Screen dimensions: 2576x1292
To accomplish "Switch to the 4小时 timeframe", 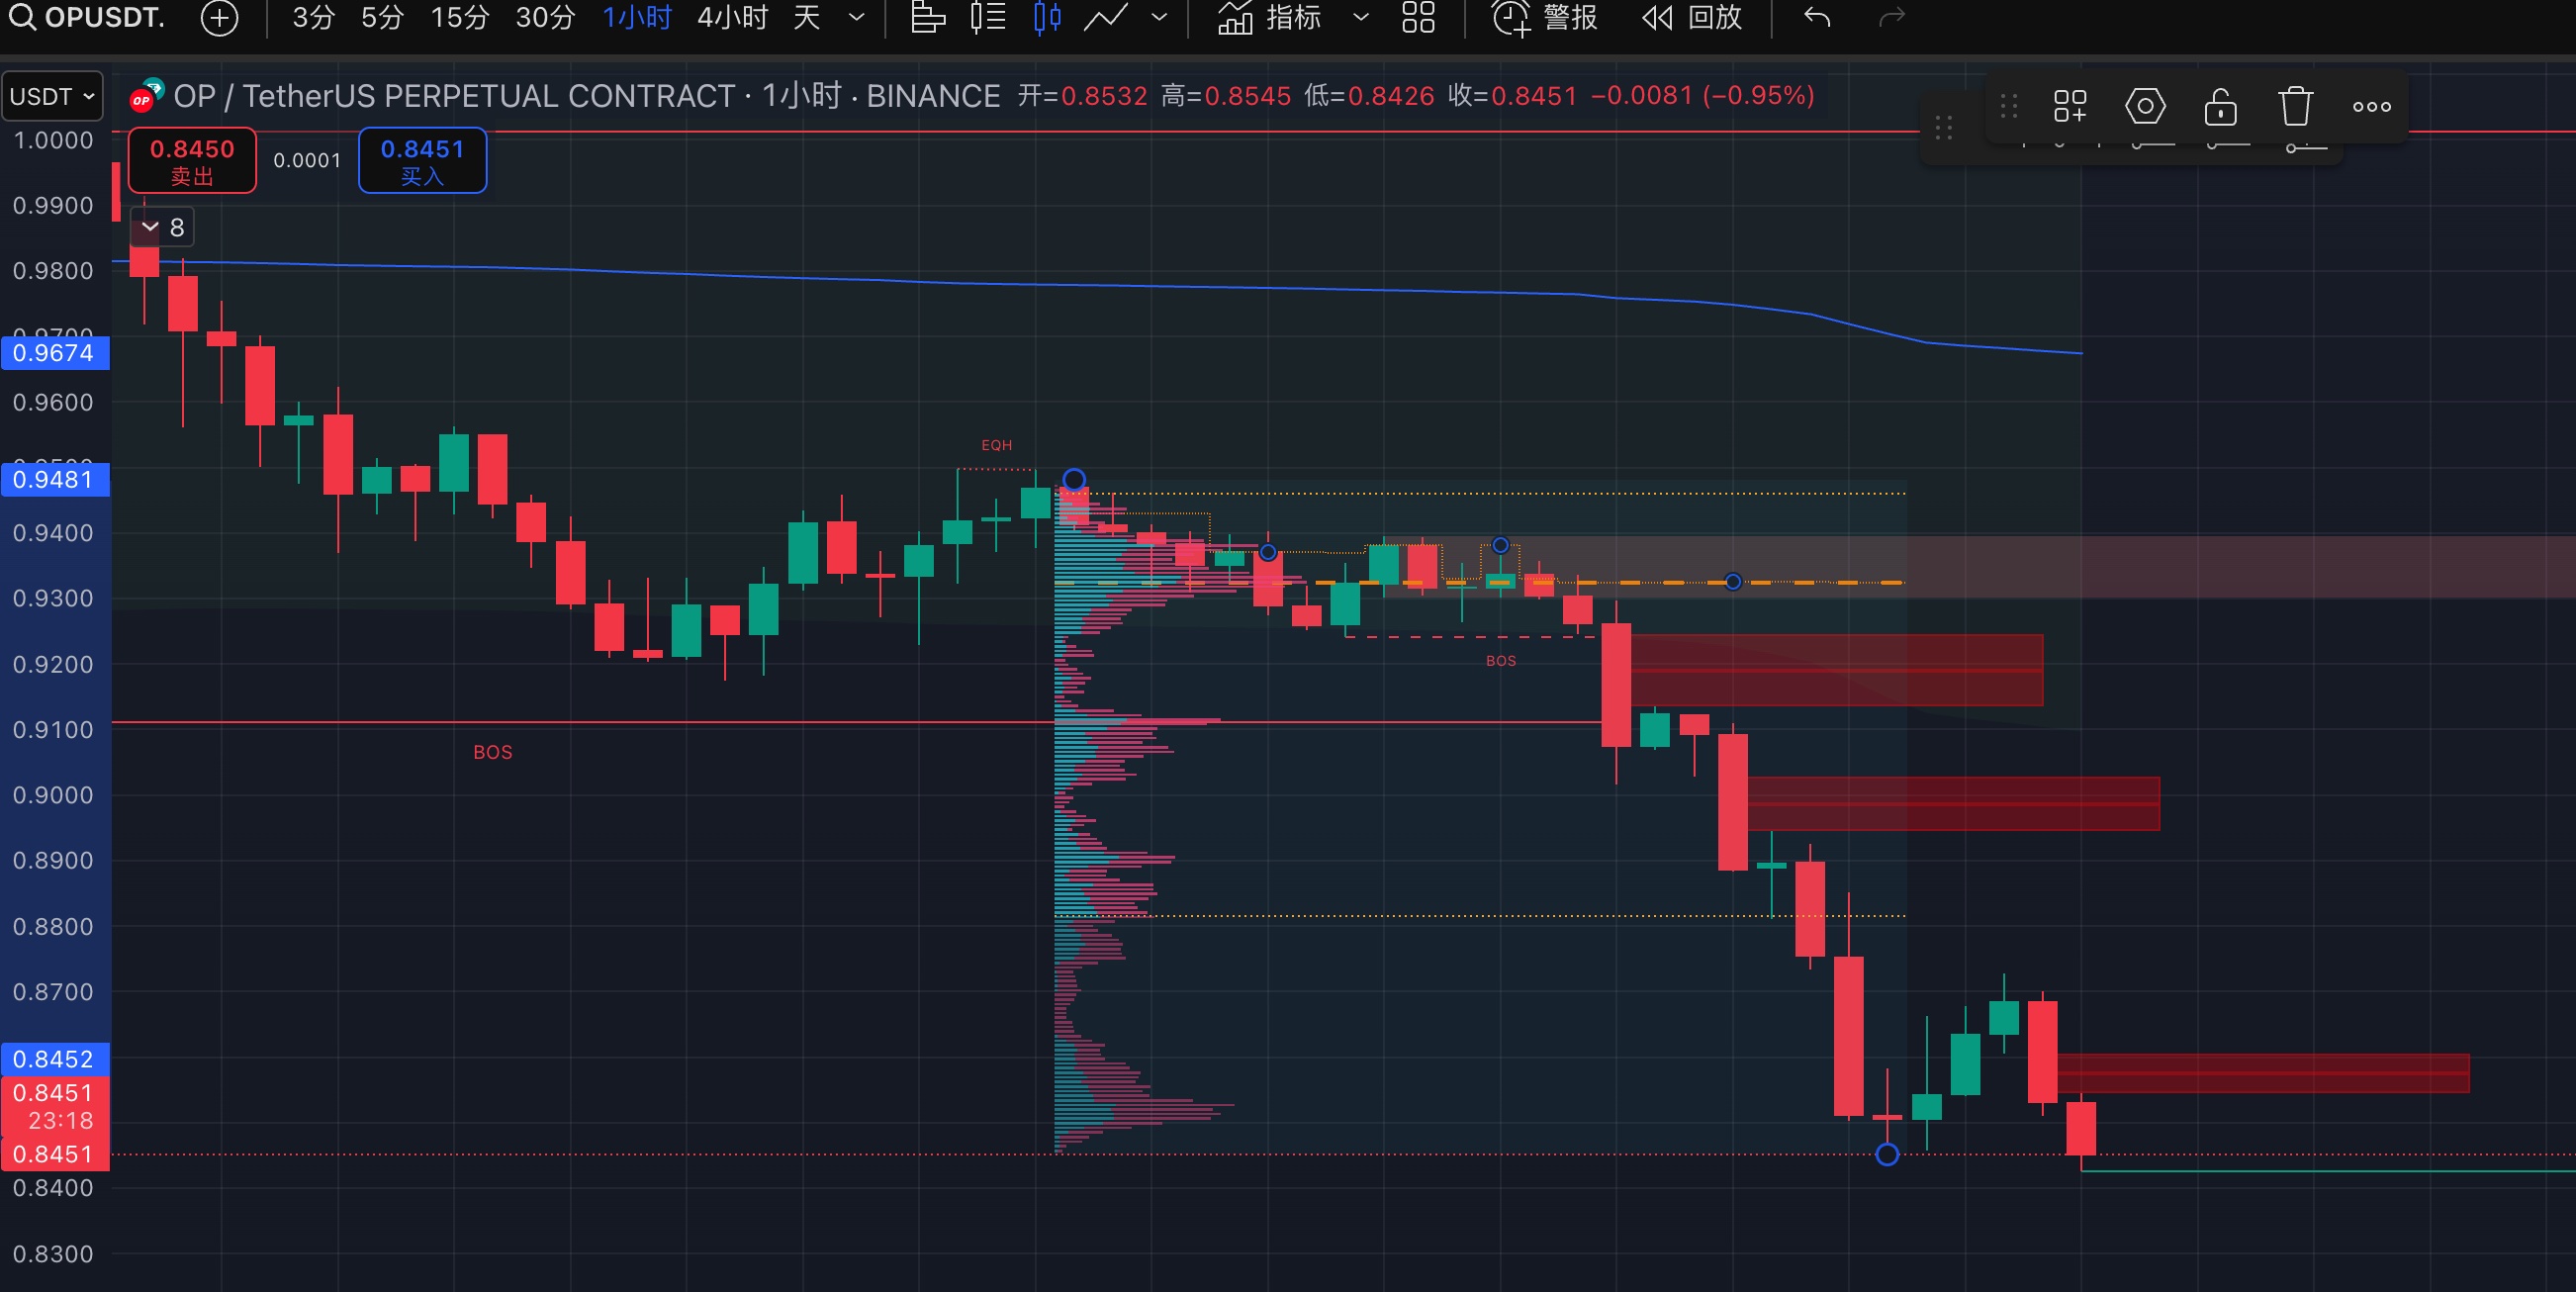I will point(732,17).
